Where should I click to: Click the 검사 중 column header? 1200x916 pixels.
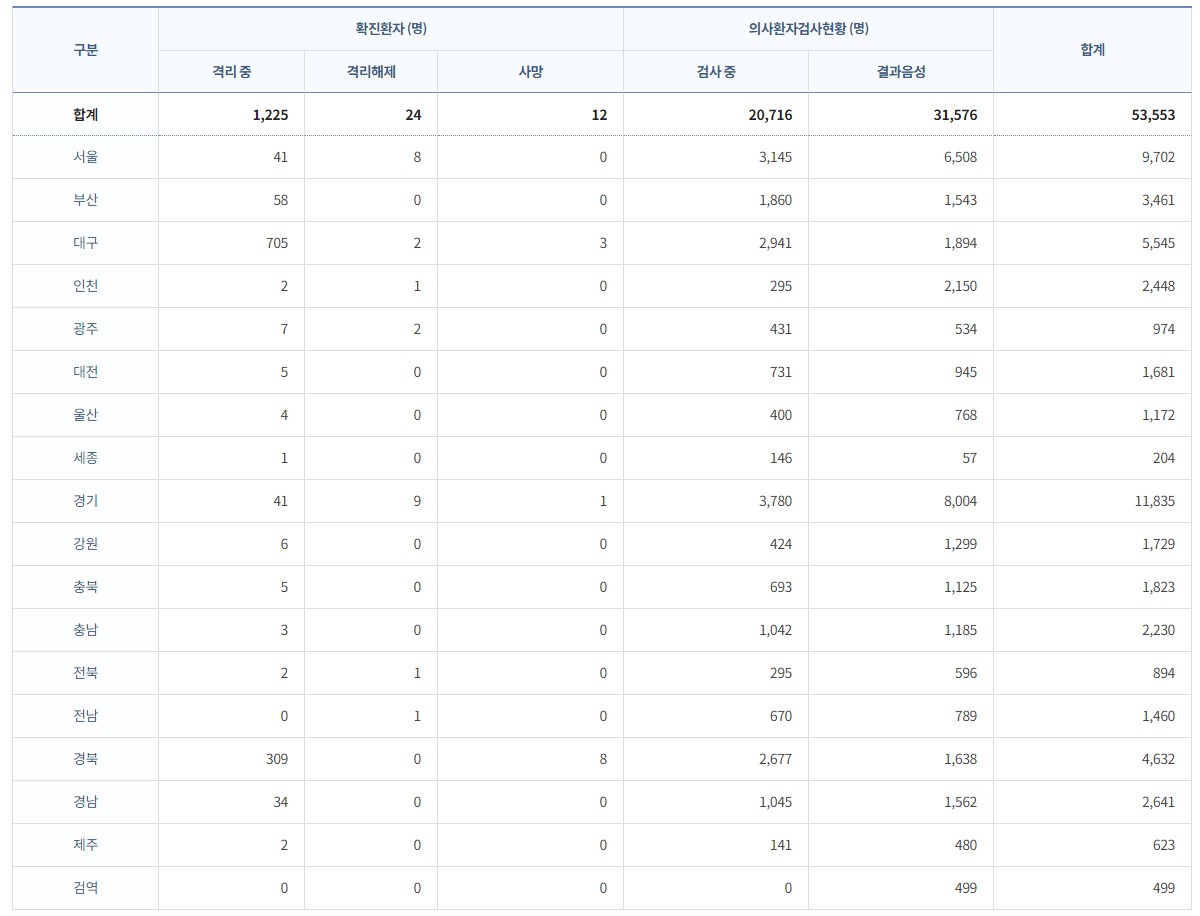click(x=716, y=72)
